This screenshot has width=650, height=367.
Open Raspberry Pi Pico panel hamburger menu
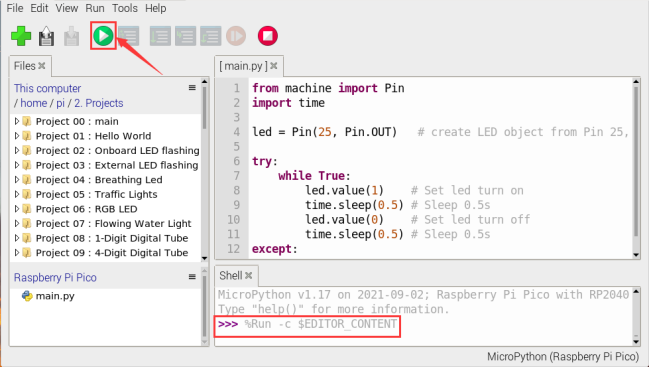[x=192, y=277]
